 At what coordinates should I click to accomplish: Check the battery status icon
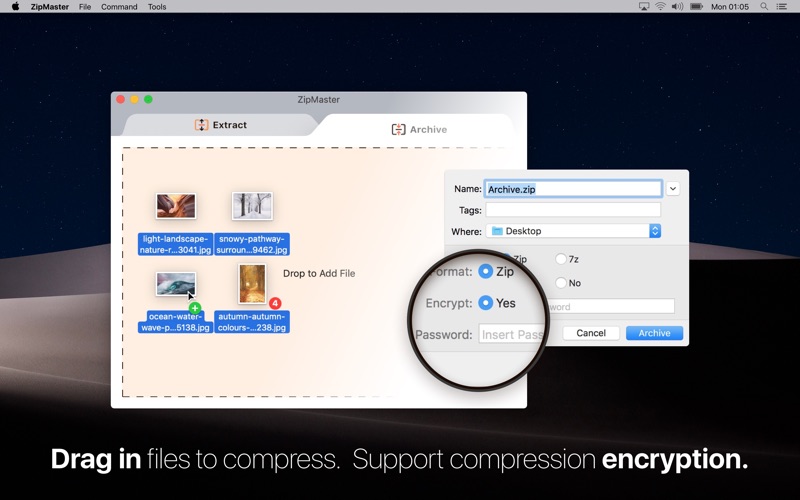(x=696, y=7)
